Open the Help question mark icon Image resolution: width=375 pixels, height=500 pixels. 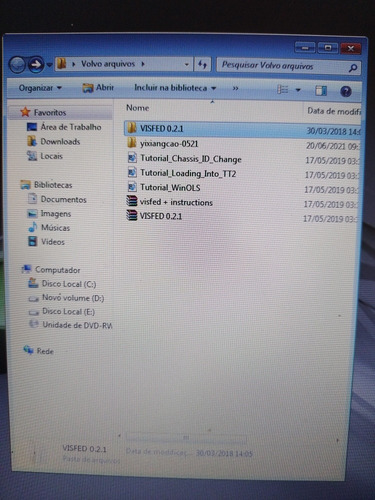click(x=346, y=91)
